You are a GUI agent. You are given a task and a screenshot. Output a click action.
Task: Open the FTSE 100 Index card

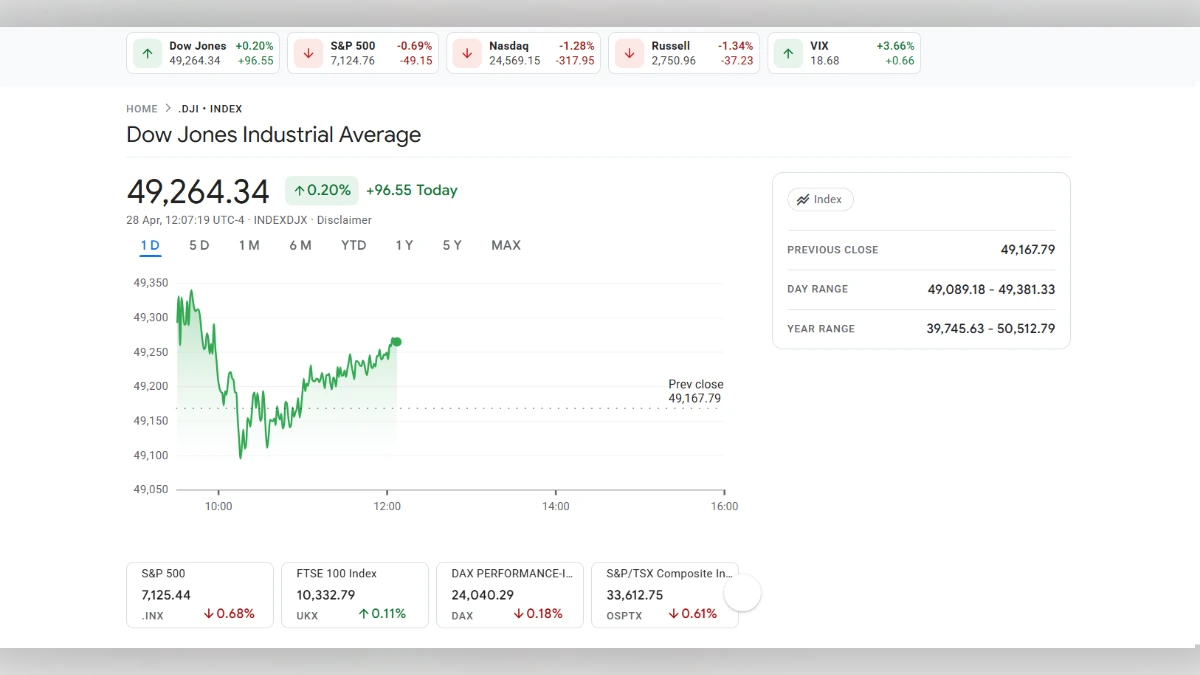[x=354, y=594]
